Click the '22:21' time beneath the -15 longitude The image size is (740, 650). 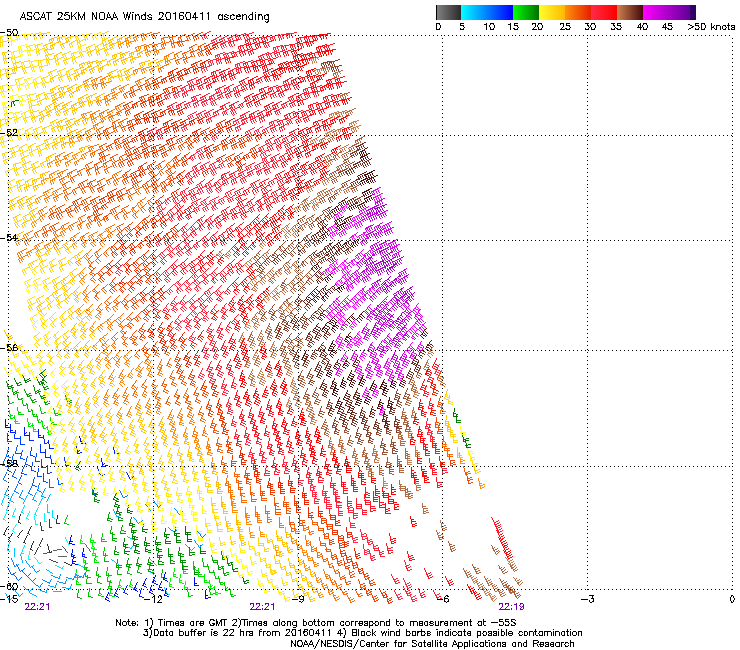(x=37, y=607)
